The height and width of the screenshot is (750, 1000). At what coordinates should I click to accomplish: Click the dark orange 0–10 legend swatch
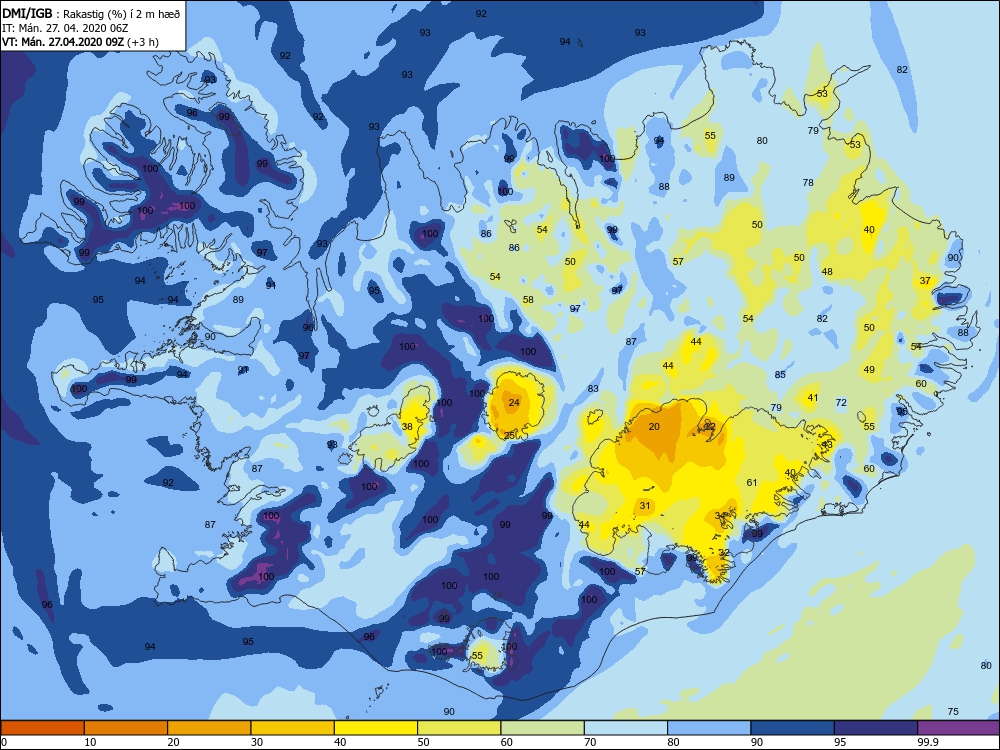tap(42, 728)
